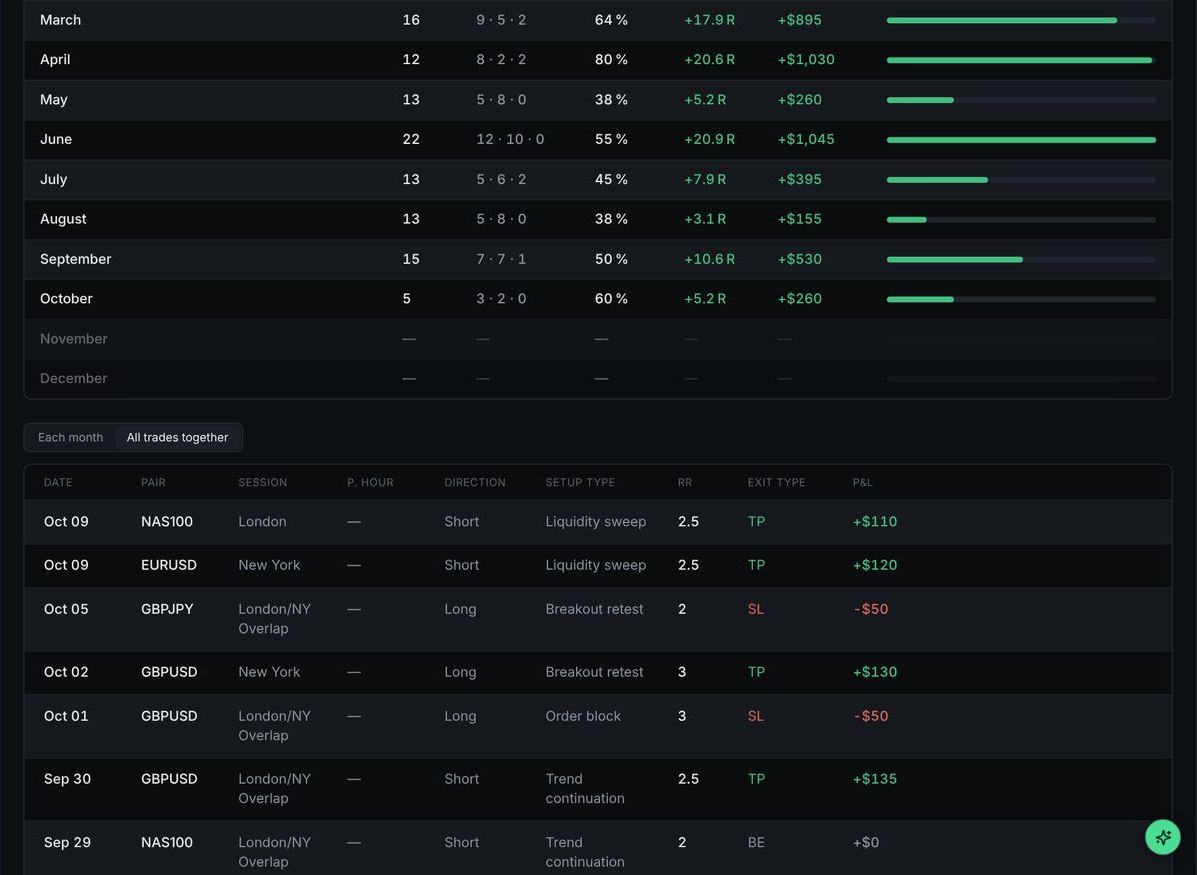1197x875 pixels.
Task: Click the +$0 P&L value
Action: click(866, 843)
